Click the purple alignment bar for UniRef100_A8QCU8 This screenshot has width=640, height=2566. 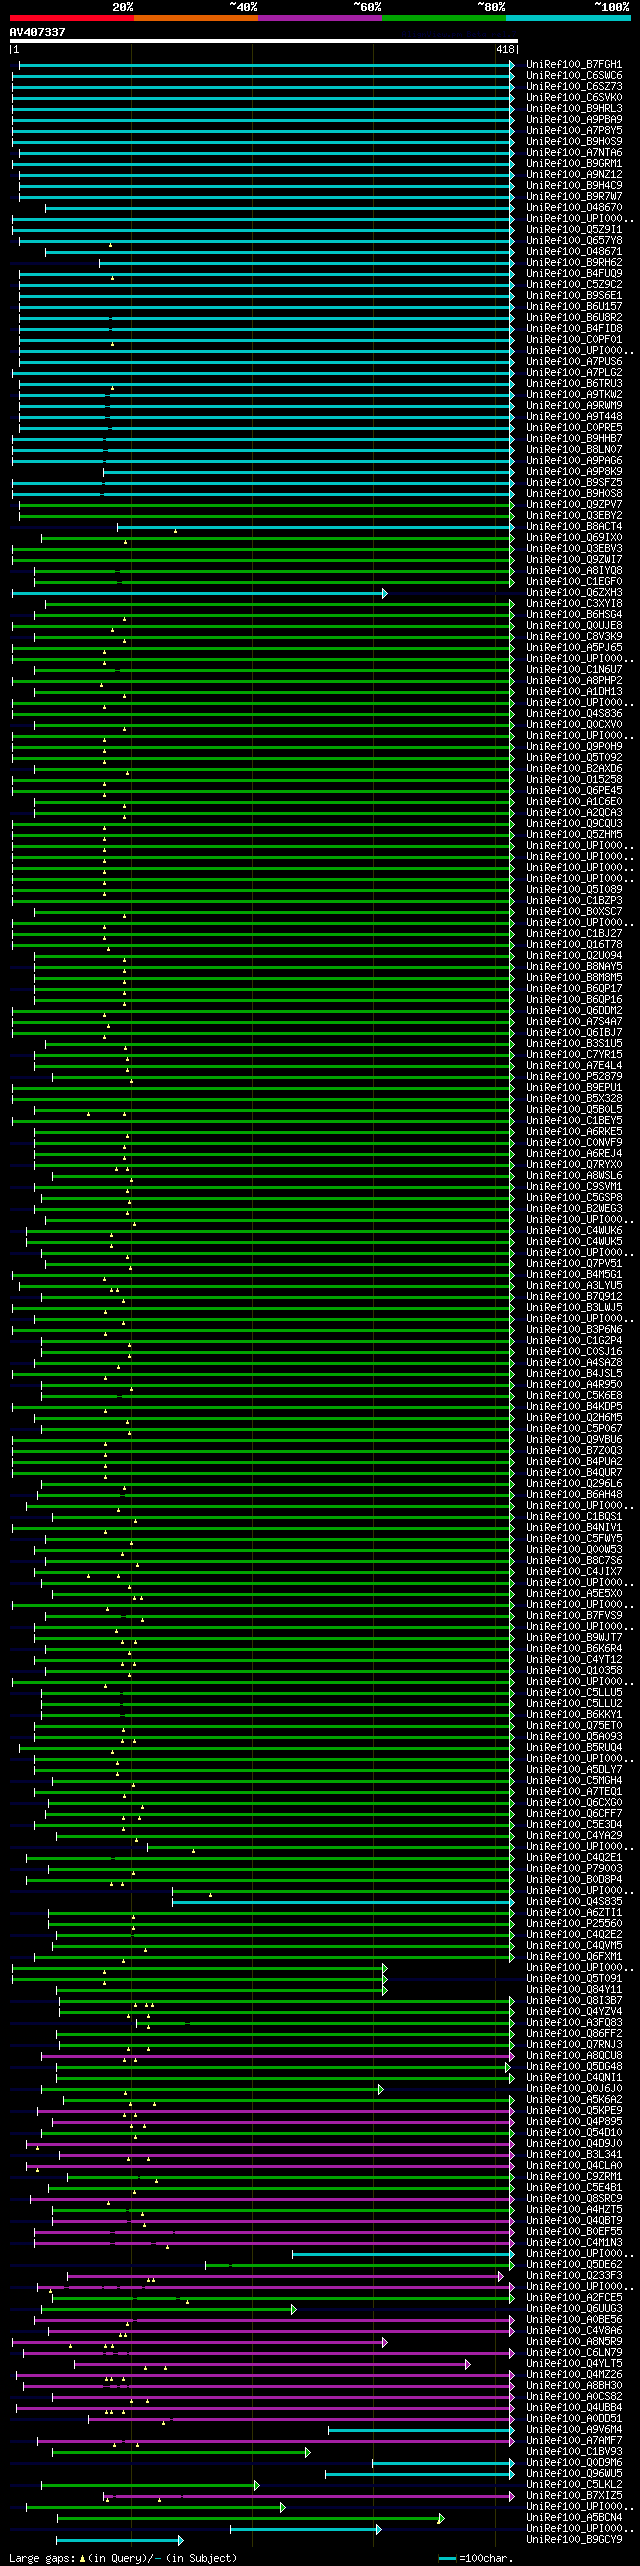[278, 2056]
